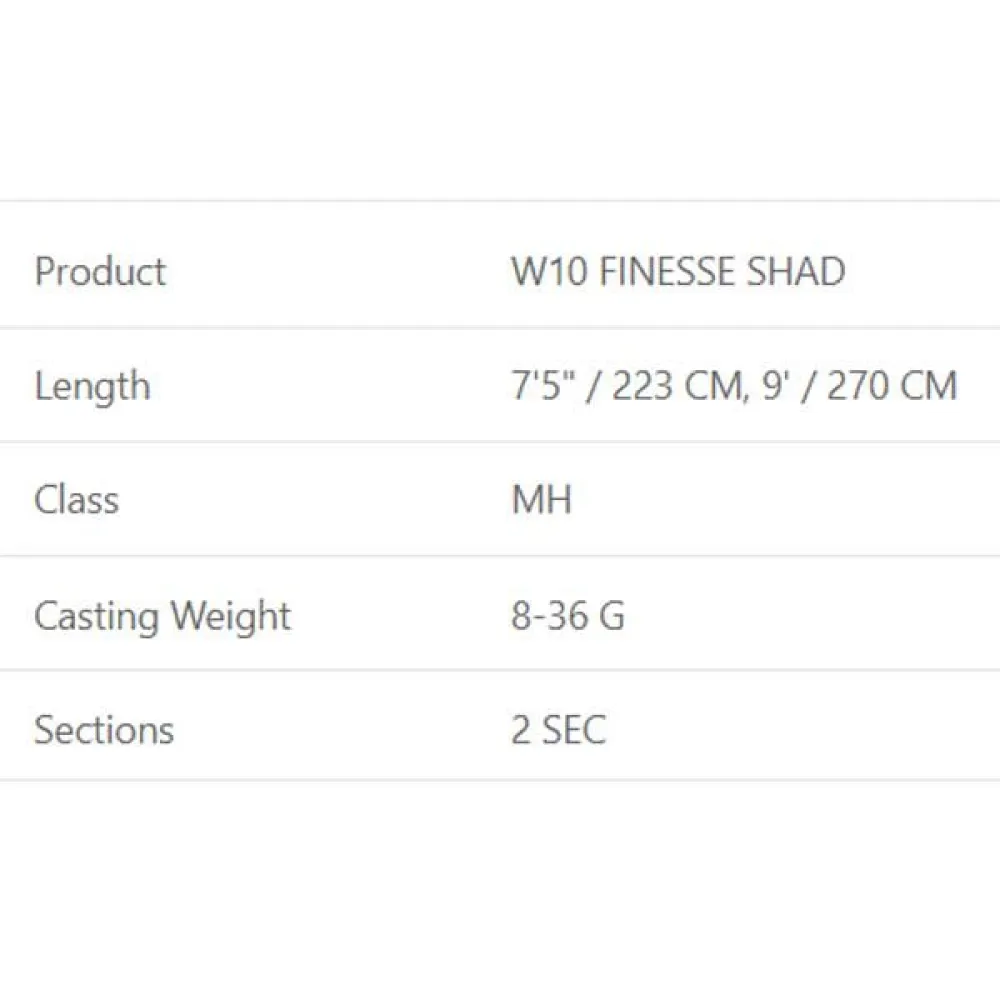Click the 7'5" length measurement
The width and height of the screenshot is (1000, 1000).
point(542,386)
